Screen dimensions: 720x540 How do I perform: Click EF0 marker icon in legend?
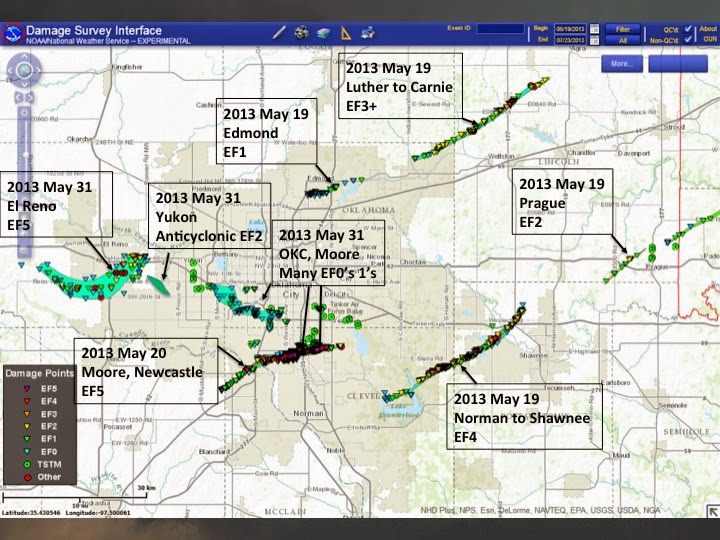(x=27, y=452)
